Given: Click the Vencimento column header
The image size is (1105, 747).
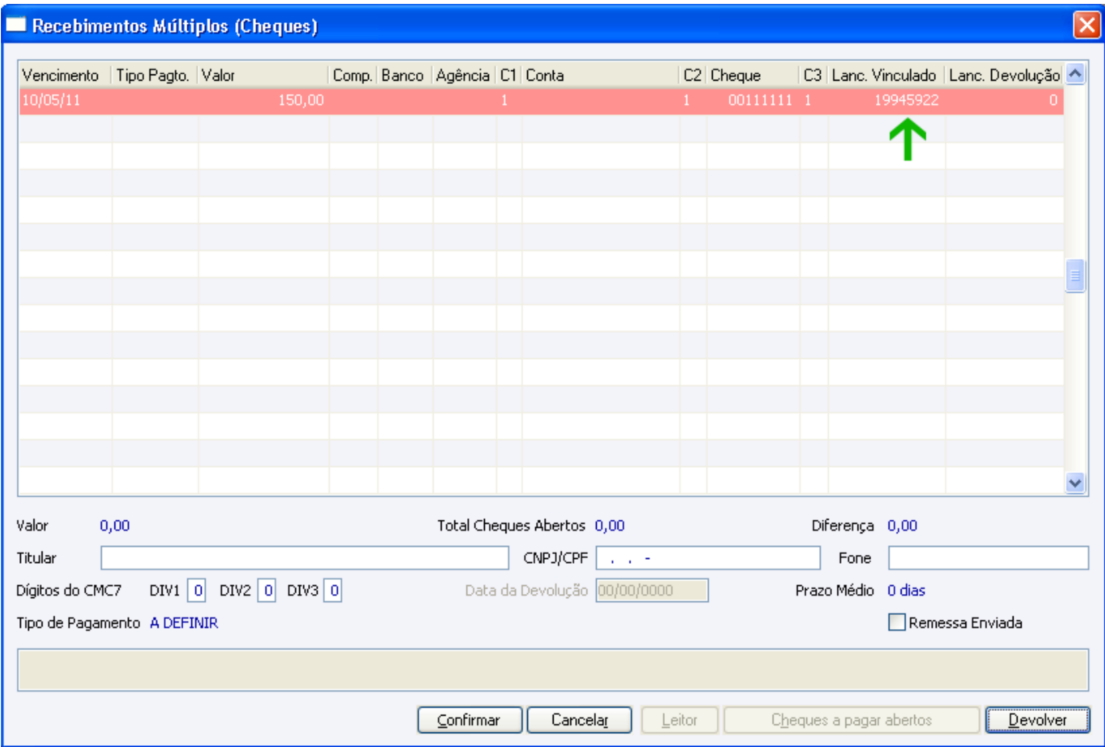Looking at the screenshot, I should coord(65,75).
